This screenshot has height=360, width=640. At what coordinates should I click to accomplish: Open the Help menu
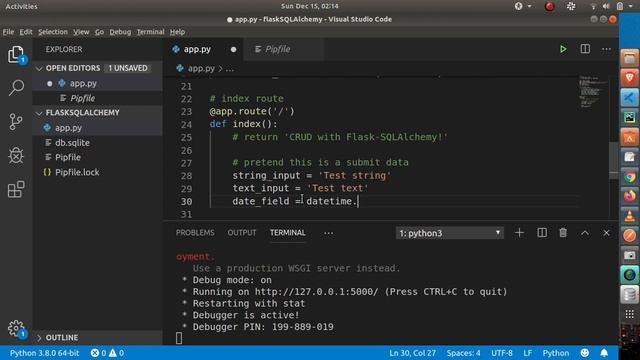[177, 32]
